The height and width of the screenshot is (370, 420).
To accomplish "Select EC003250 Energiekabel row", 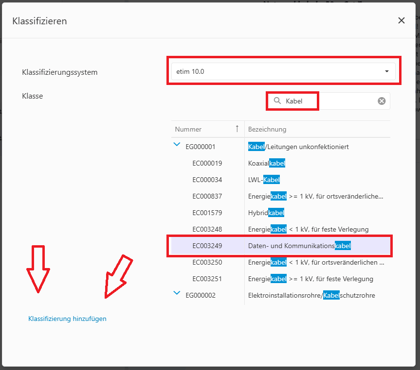I will coord(281,262).
